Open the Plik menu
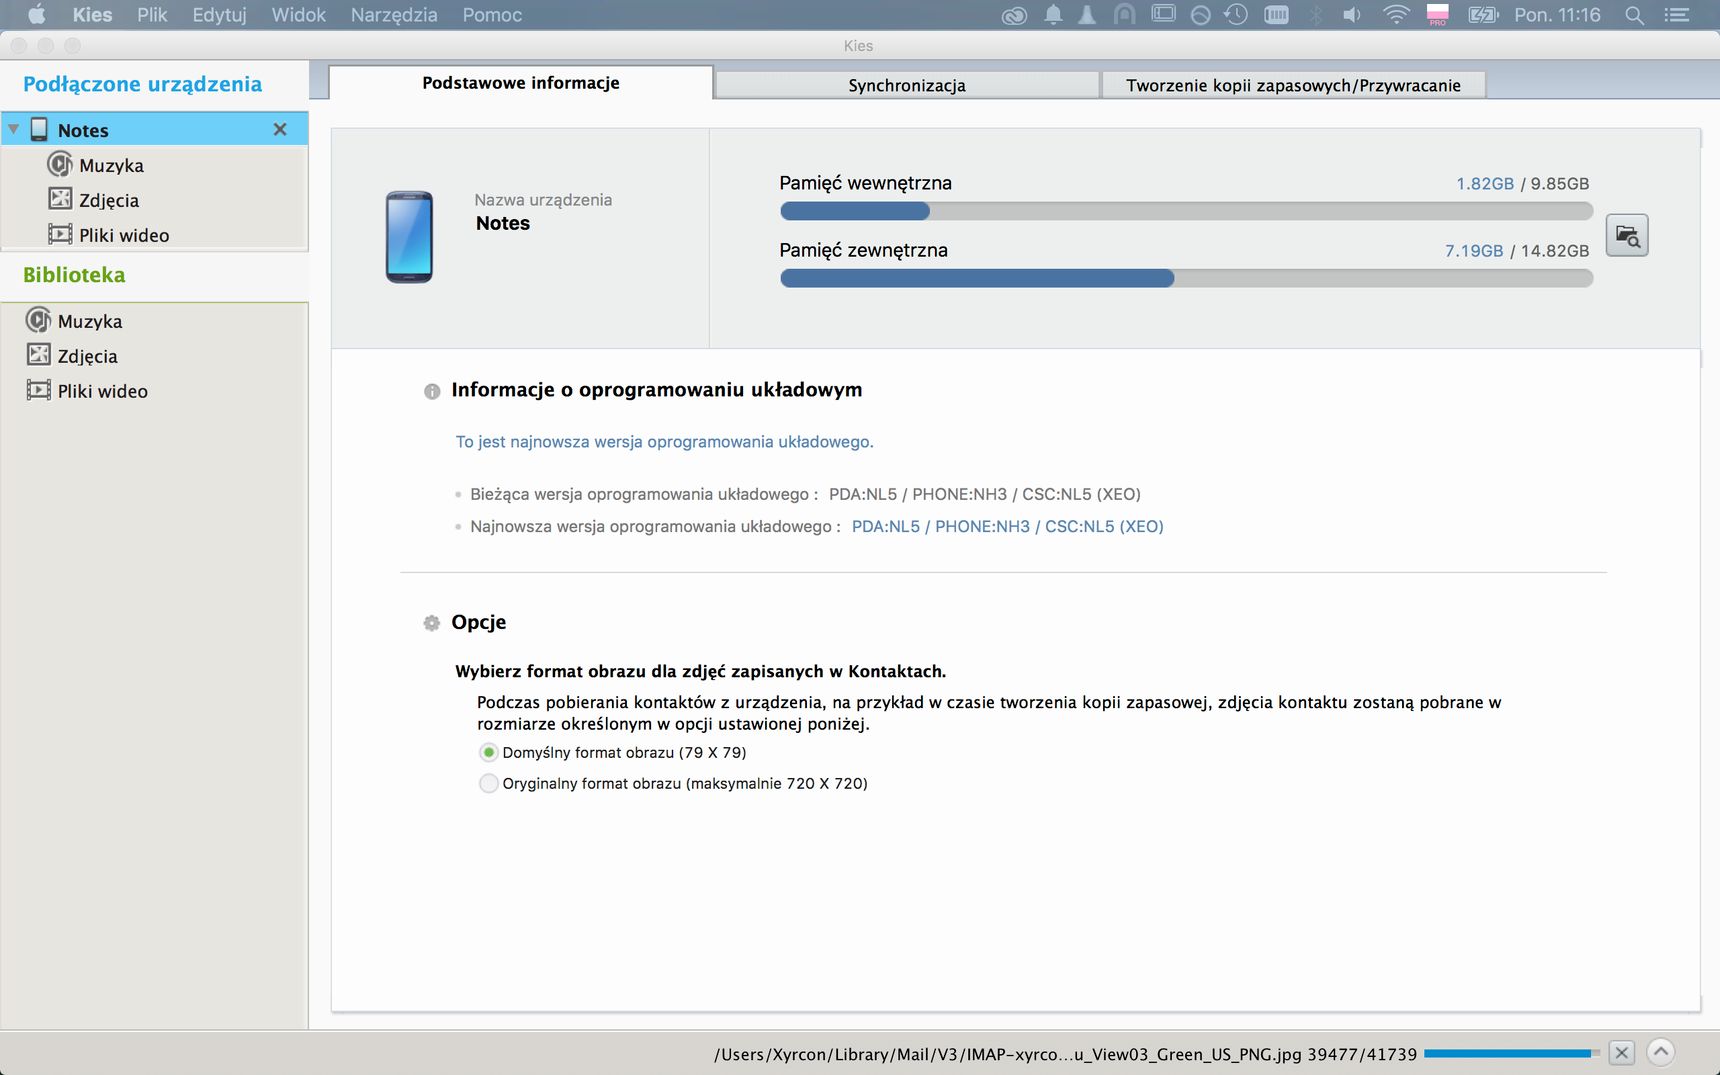Image resolution: width=1720 pixels, height=1075 pixels. click(152, 15)
